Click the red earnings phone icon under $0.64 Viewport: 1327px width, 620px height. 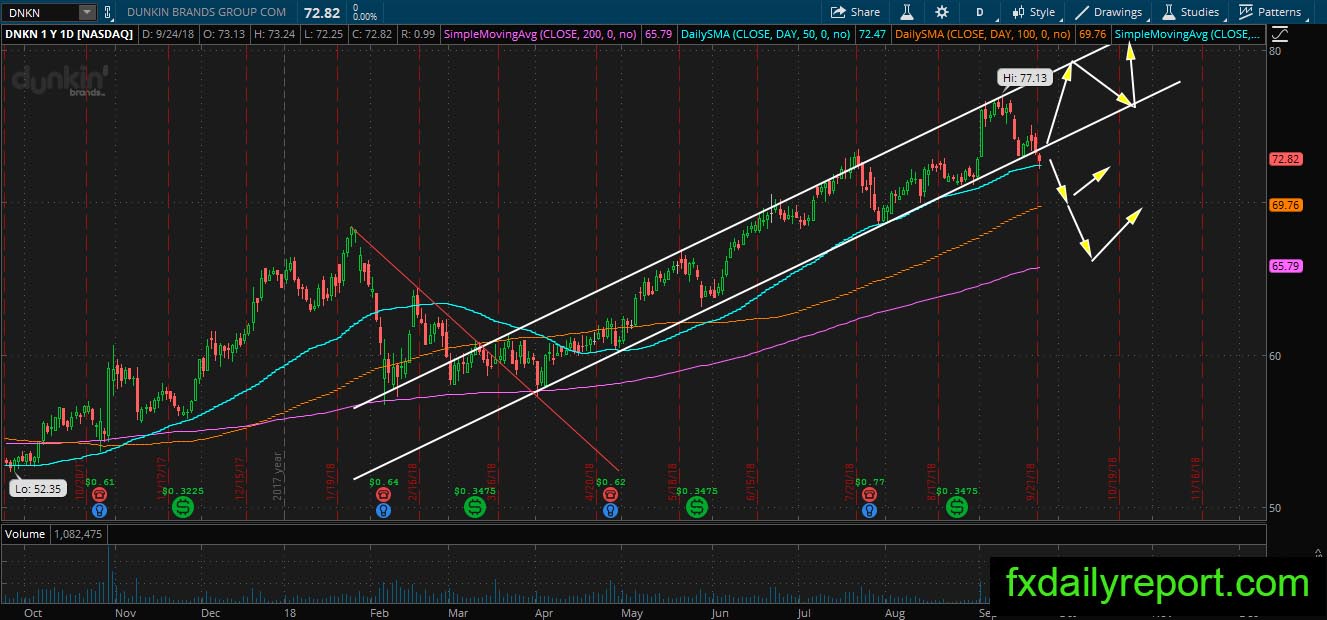(x=382, y=494)
